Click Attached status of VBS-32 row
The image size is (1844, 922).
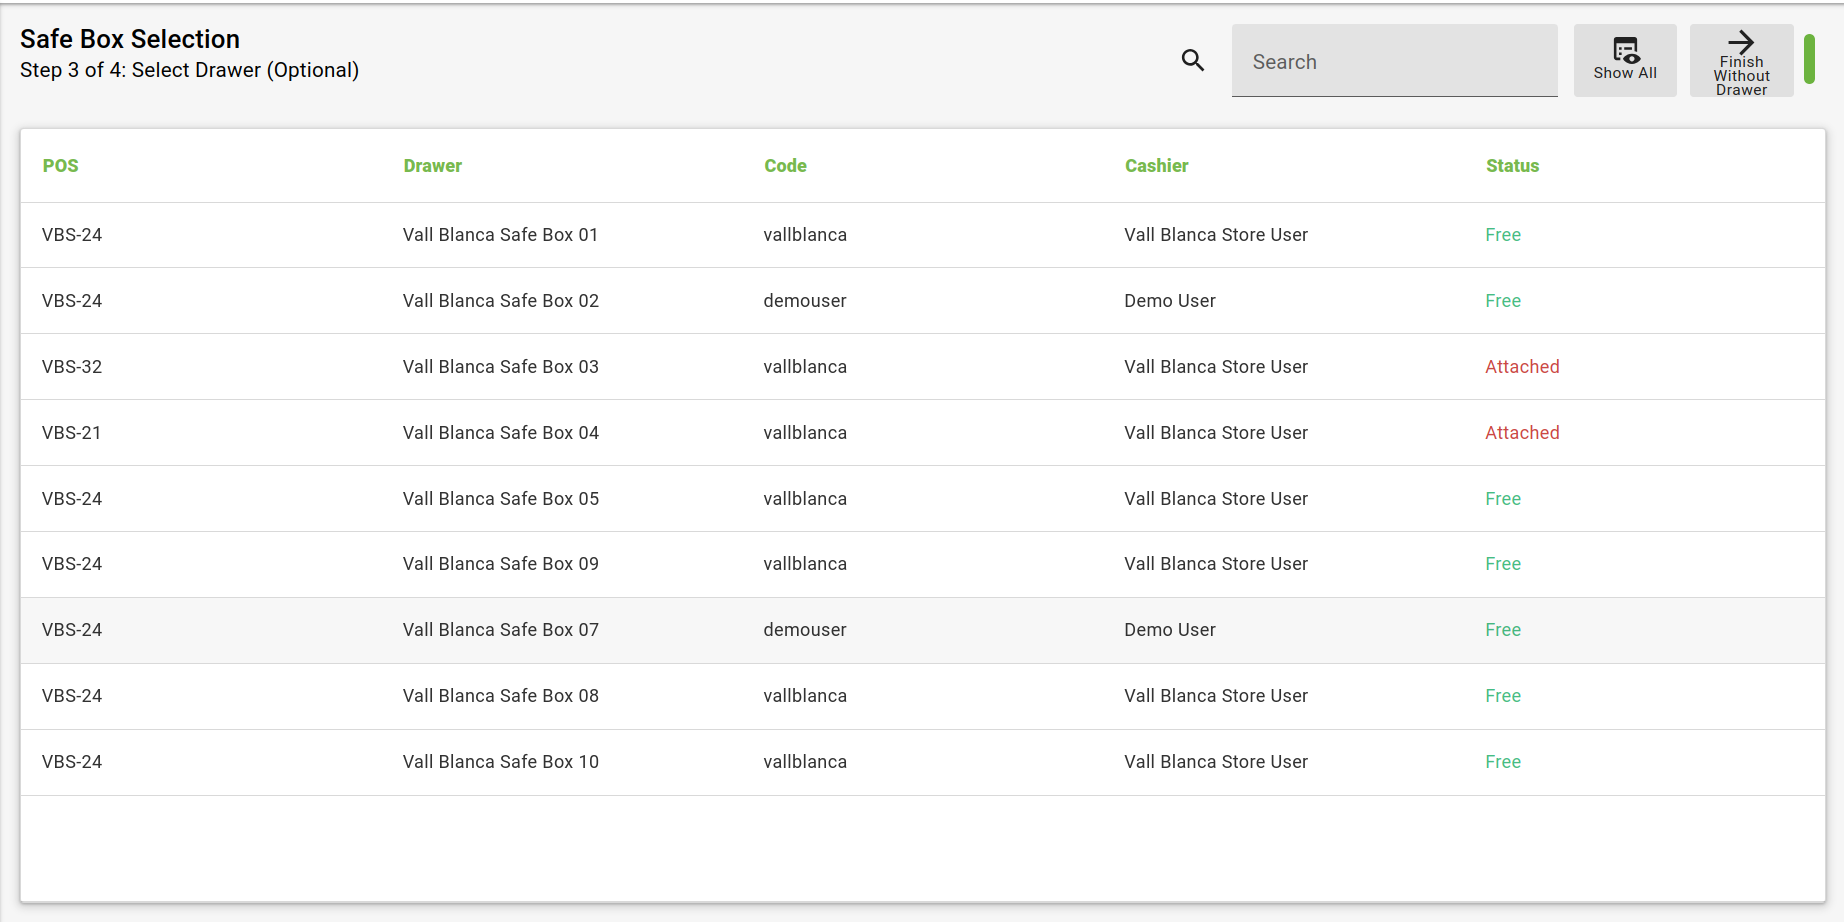pyautogui.click(x=1522, y=367)
